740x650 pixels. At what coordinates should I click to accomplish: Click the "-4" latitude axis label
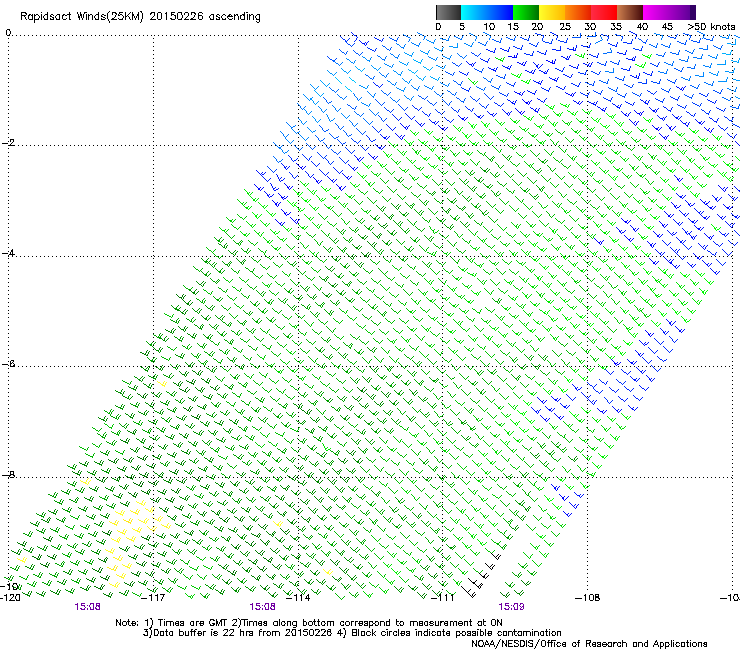pos(8,253)
